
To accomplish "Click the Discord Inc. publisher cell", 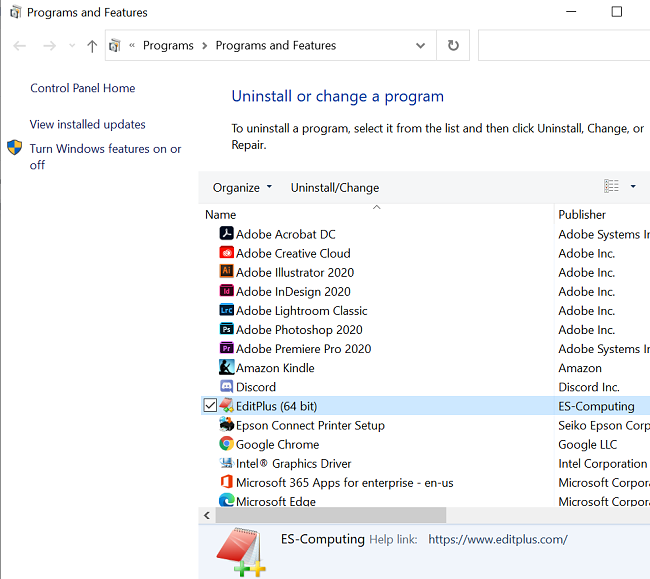I will tap(589, 387).
